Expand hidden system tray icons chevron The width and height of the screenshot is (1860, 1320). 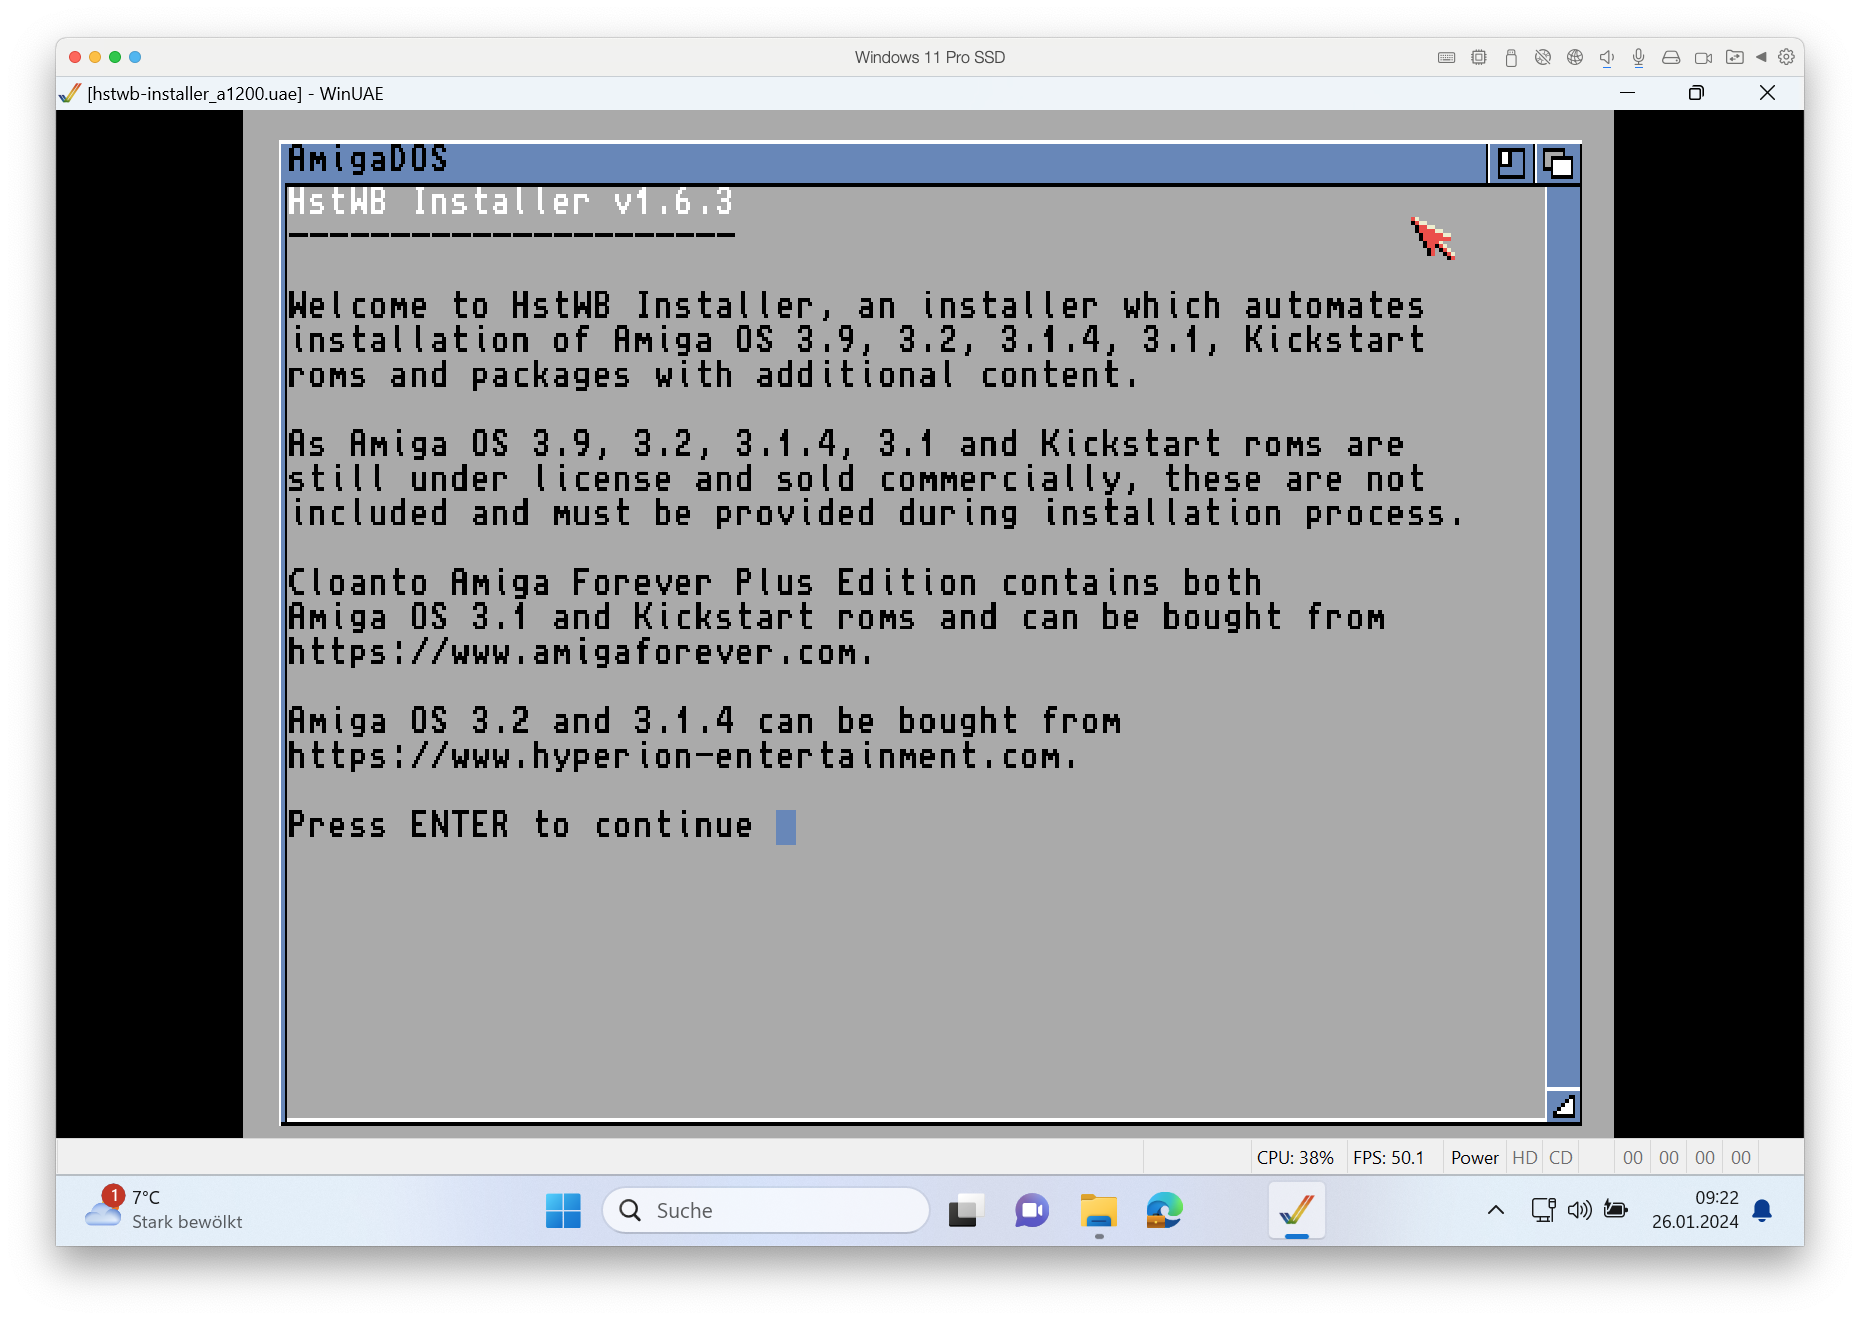(x=1496, y=1210)
